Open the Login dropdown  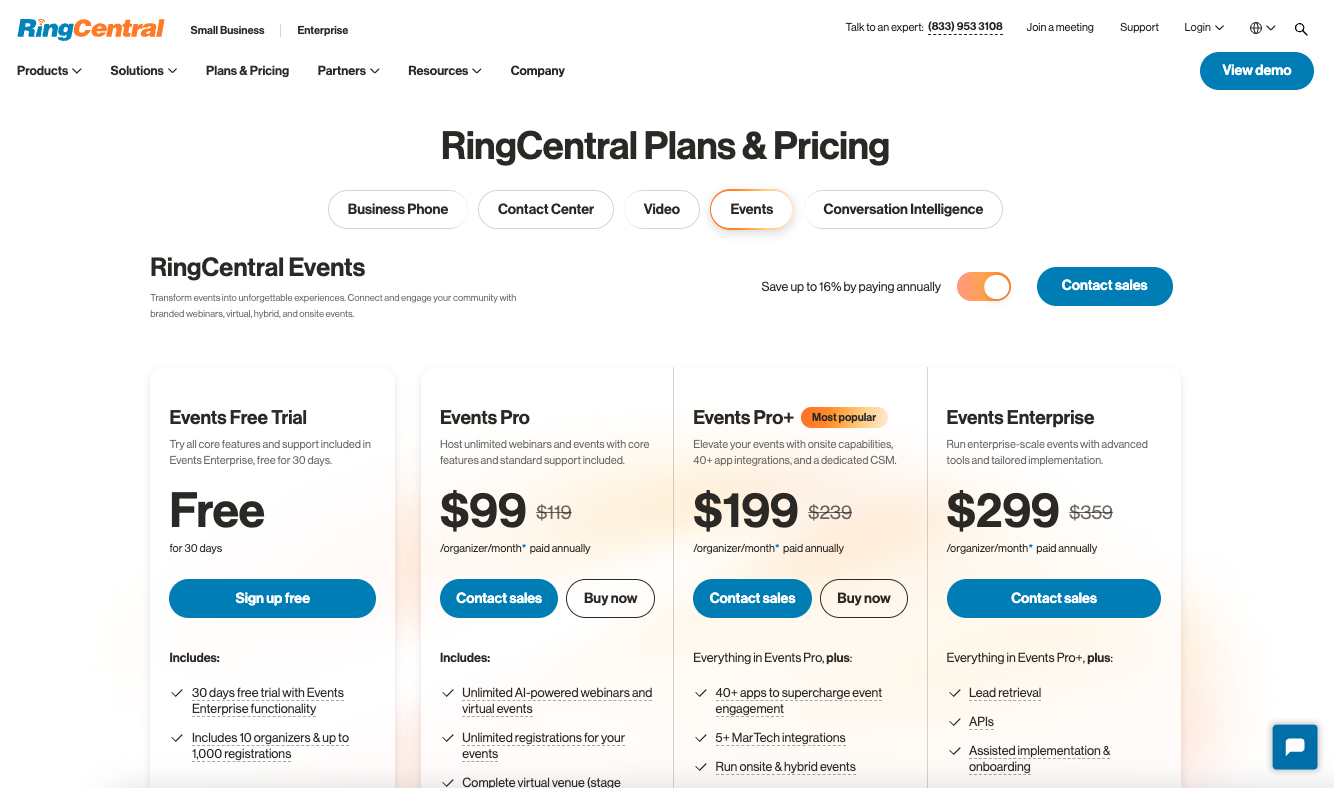[x=1203, y=28]
